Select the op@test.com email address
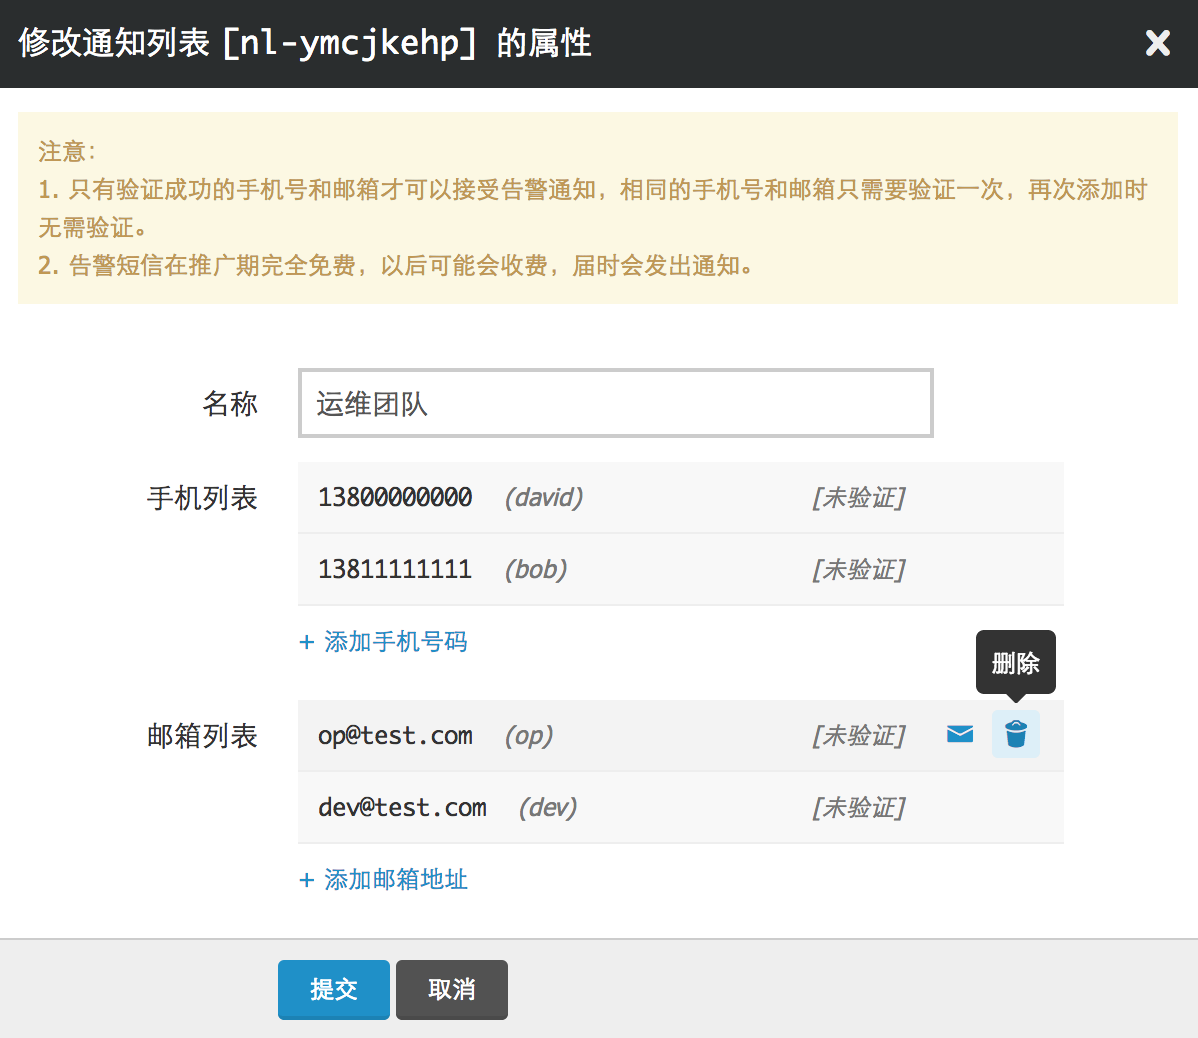 click(x=395, y=736)
